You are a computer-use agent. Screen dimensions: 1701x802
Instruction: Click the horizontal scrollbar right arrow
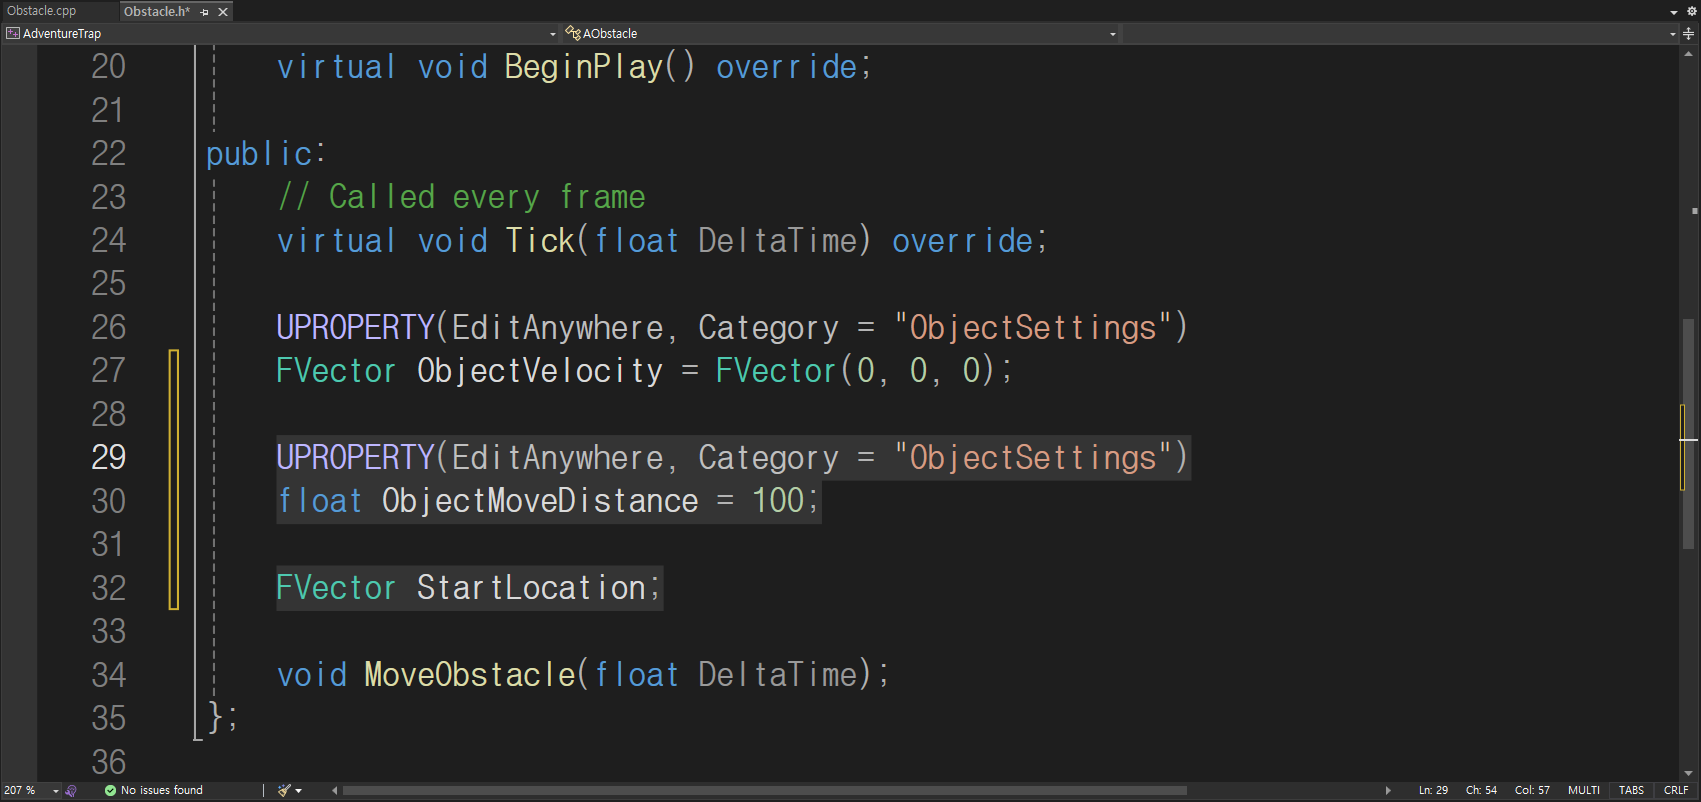[1388, 790]
